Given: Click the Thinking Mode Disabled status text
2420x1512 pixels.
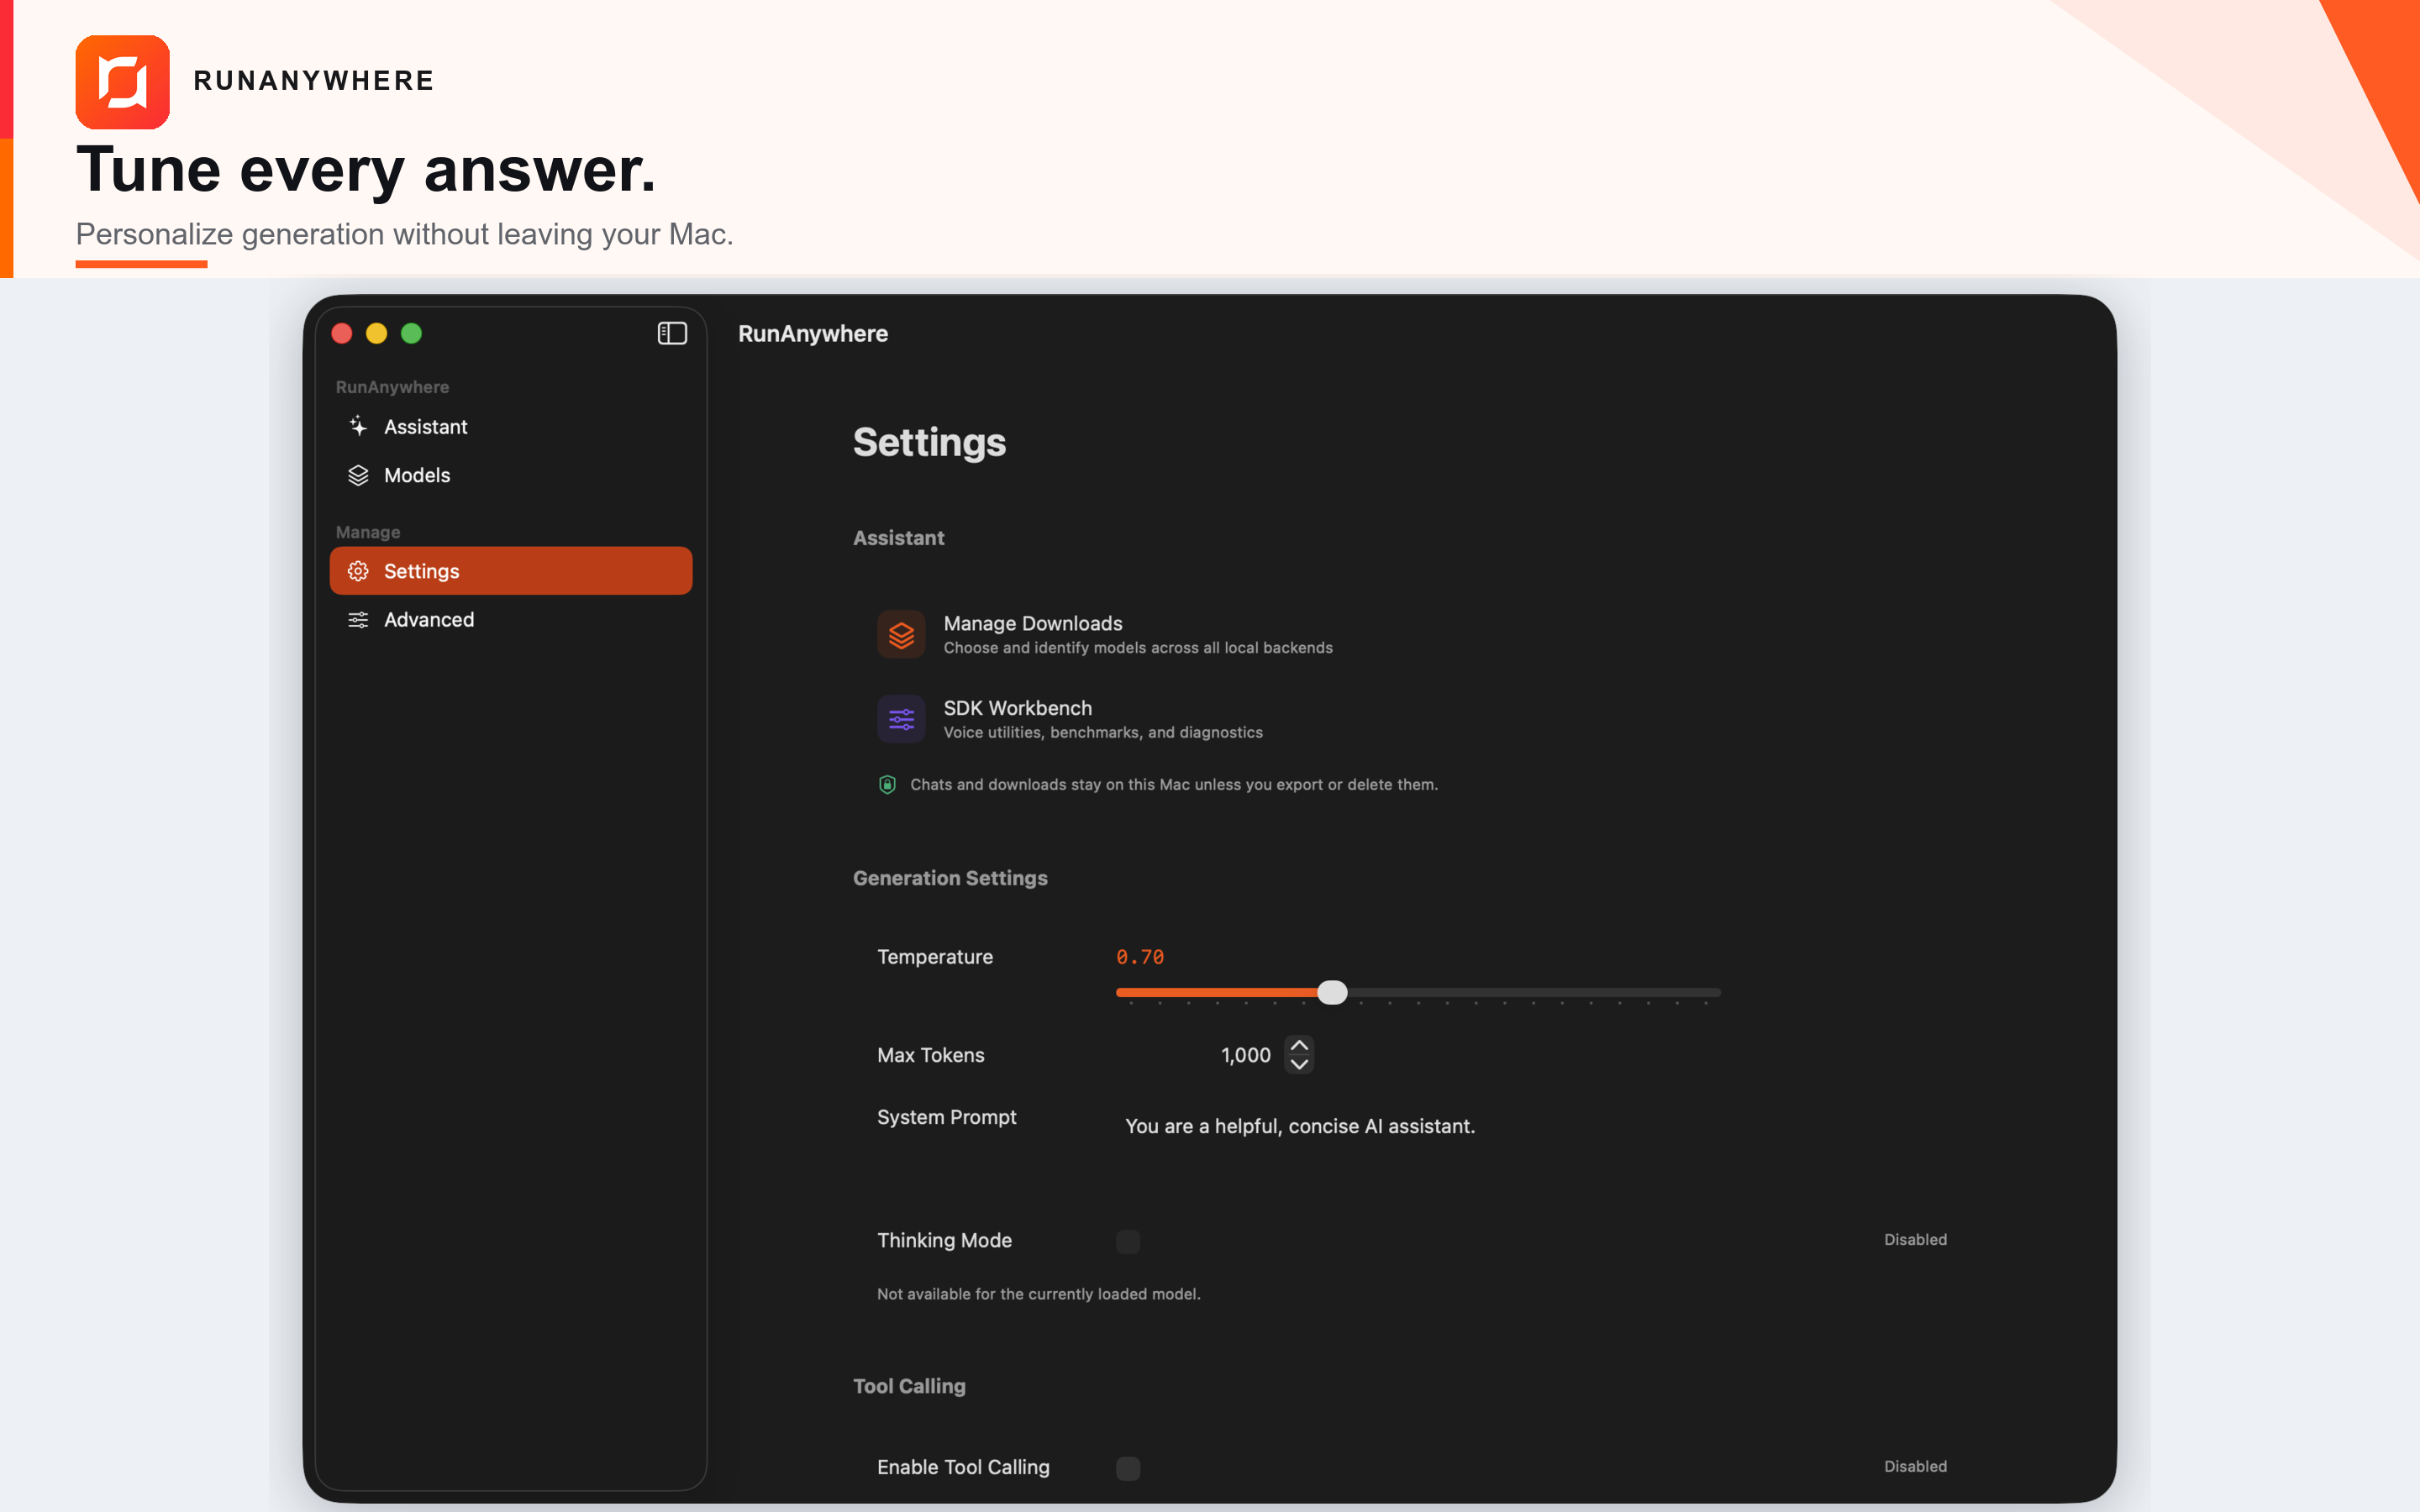Looking at the screenshot, I should tap(1915, 1240).
